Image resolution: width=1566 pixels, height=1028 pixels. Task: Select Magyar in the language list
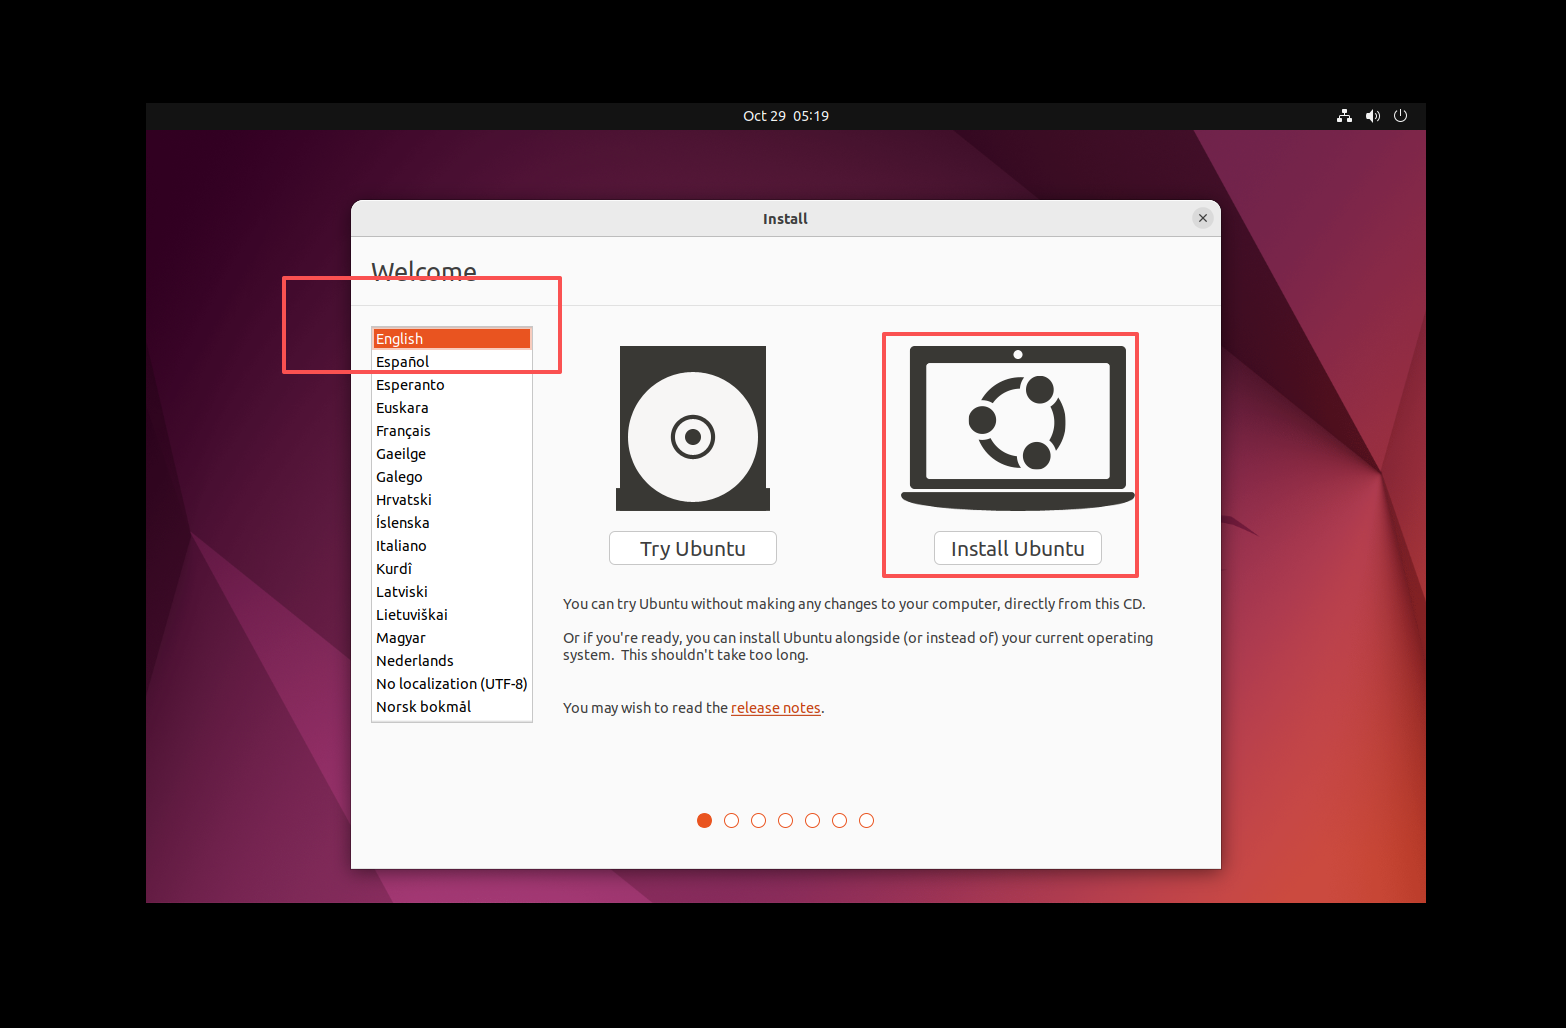452,638
